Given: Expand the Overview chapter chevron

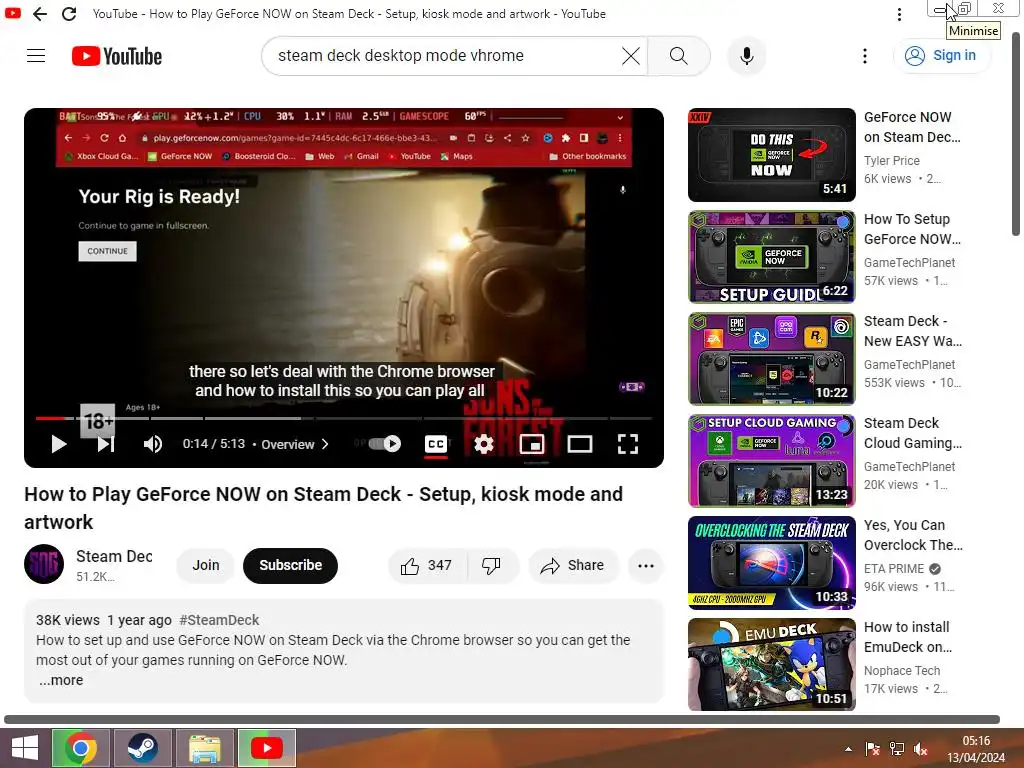Looking at the screenshot, I should point(325,444).
